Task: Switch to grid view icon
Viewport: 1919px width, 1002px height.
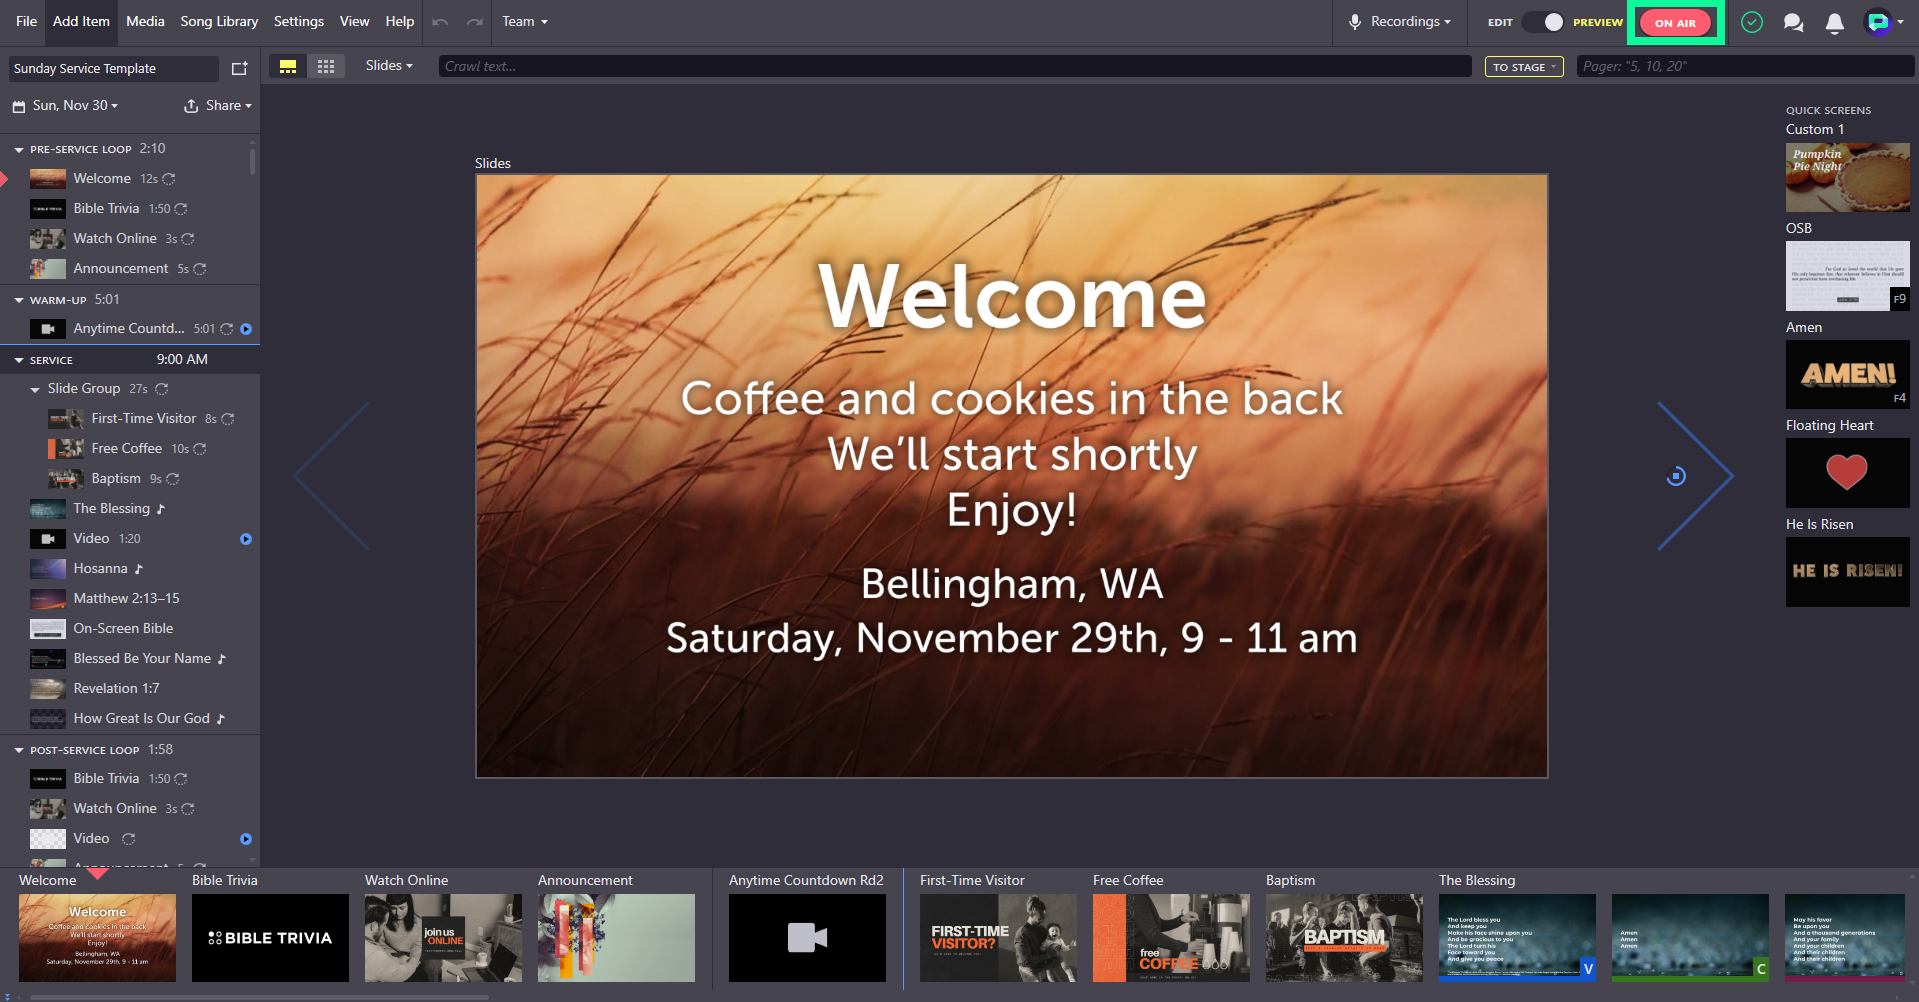Action: point(326,66)
